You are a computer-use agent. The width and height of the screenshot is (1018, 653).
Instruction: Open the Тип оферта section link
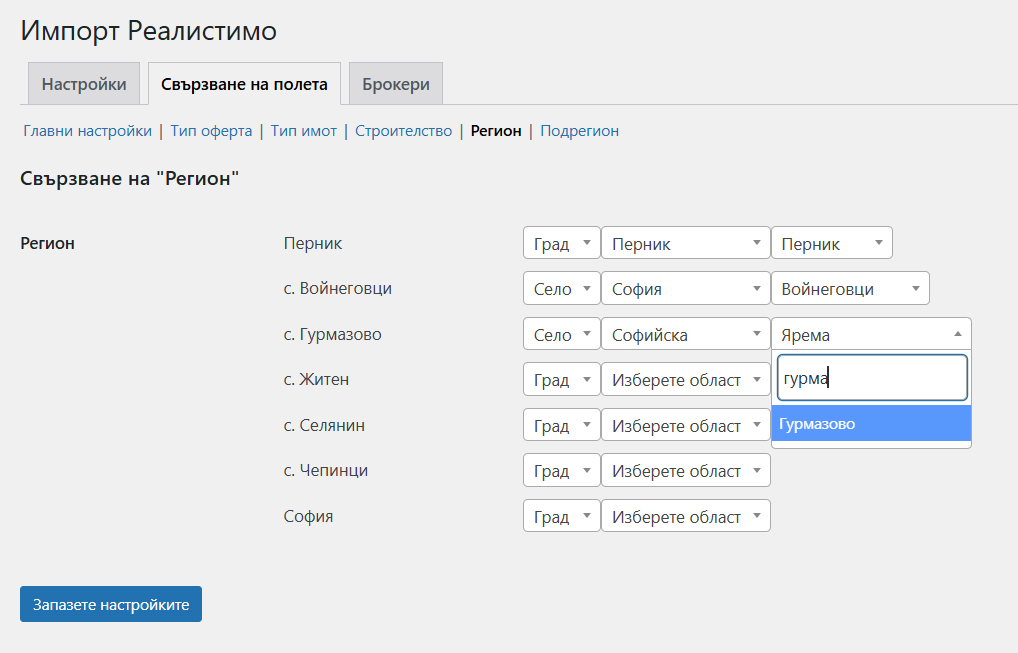tap(211, 131)
